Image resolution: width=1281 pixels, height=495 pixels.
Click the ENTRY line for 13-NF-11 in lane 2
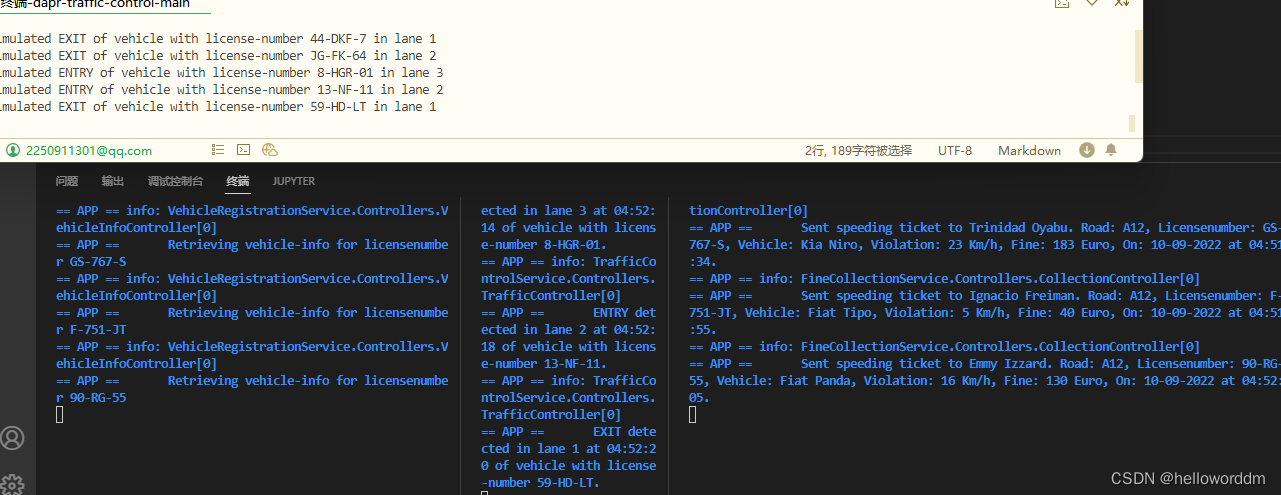pyautogui.click(x=221, y=89)
